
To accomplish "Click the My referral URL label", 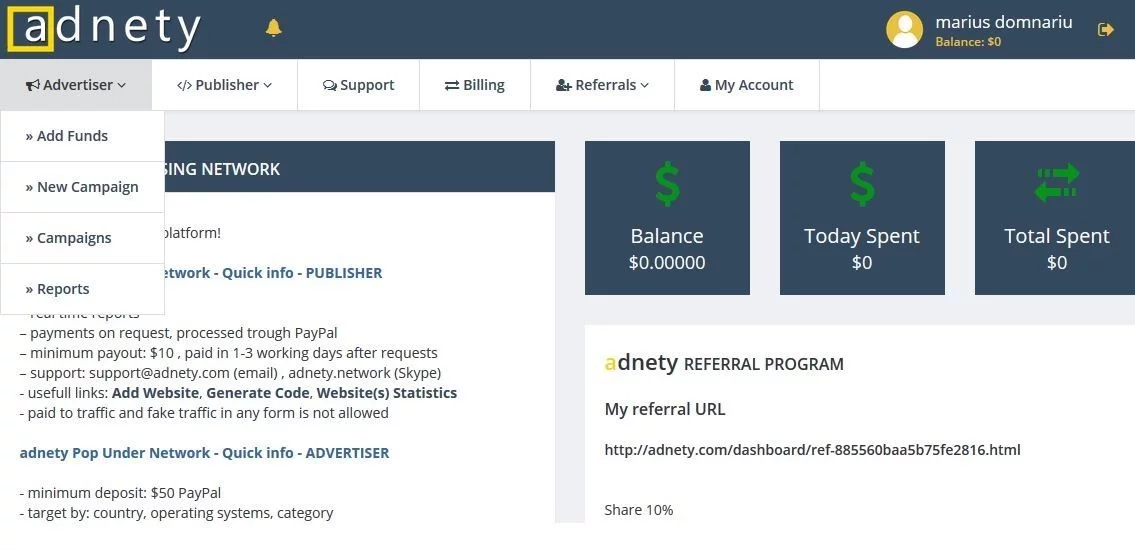I will click(664, 410).
